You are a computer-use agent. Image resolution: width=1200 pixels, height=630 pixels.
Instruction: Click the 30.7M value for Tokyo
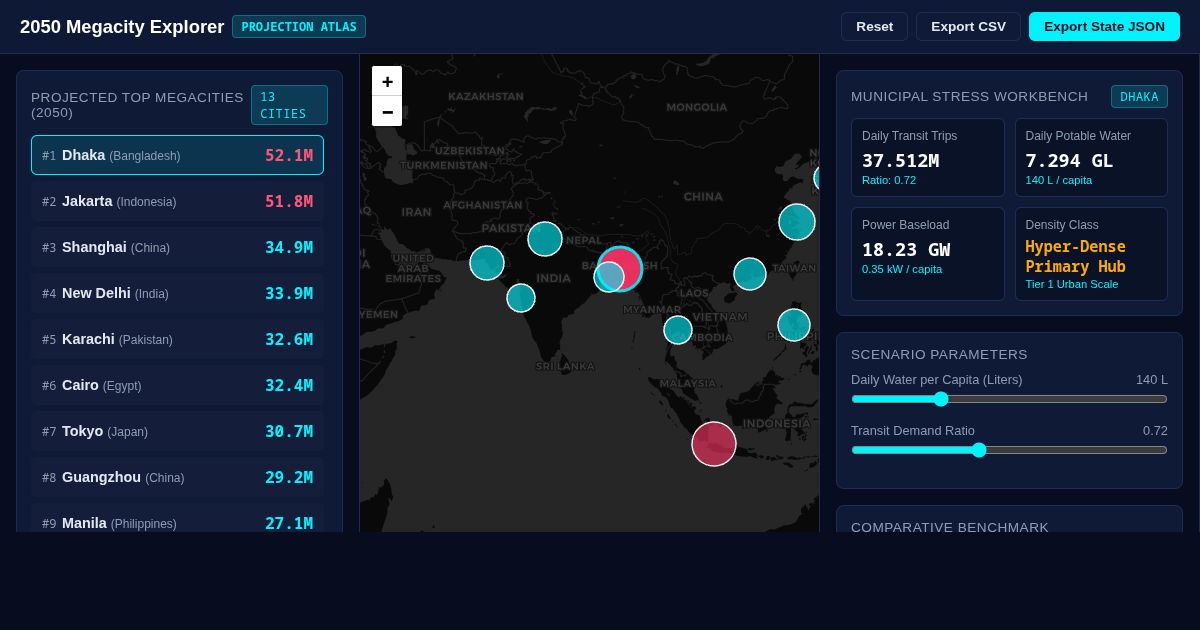[x=289, y=431]
